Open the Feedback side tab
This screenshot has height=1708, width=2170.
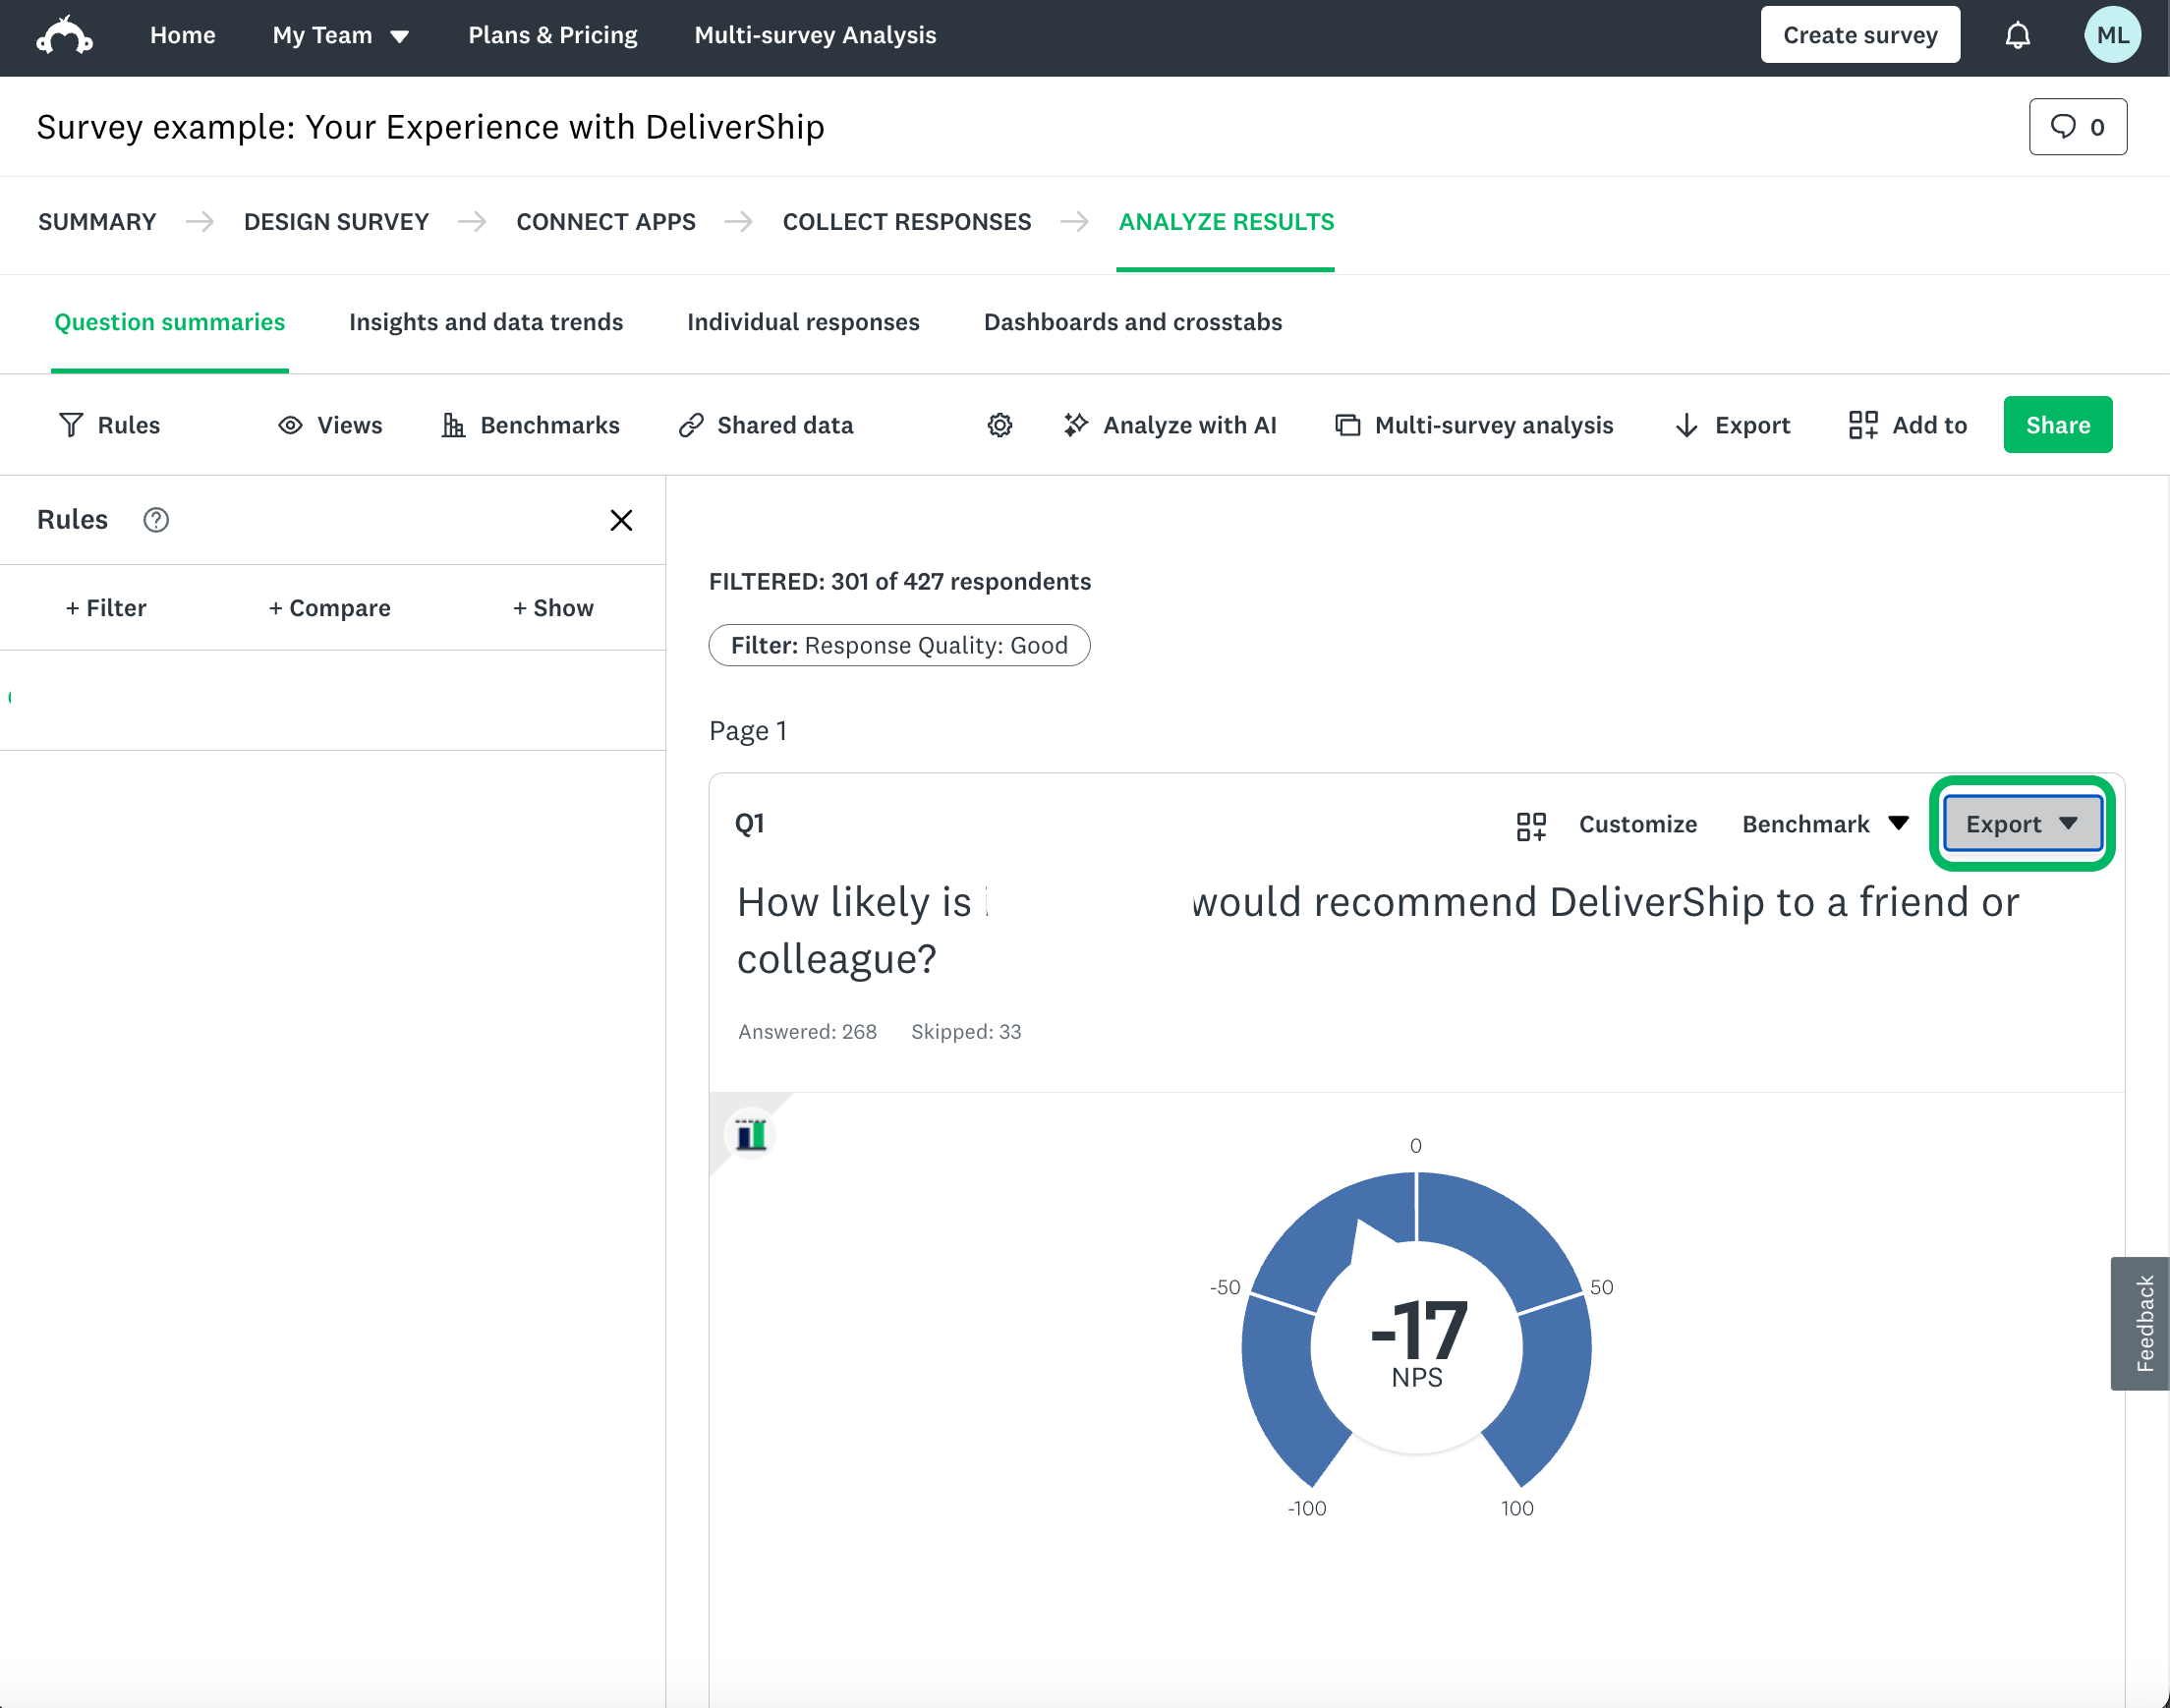pos(2143,1322)
